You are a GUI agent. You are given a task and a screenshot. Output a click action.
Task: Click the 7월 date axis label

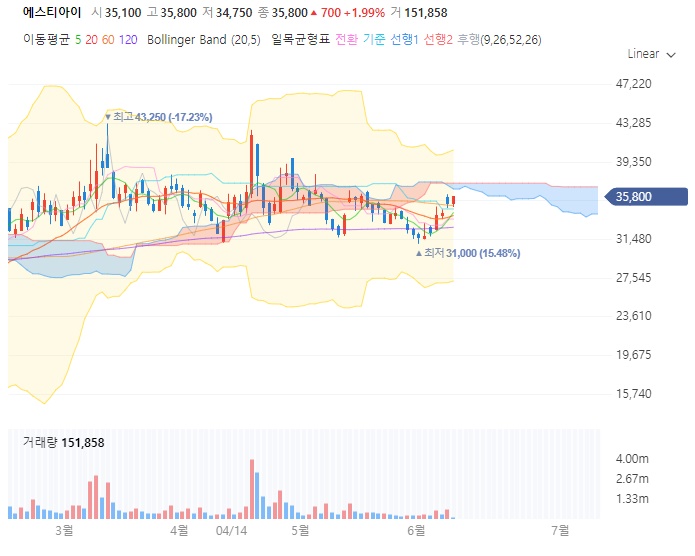(561, 530)
